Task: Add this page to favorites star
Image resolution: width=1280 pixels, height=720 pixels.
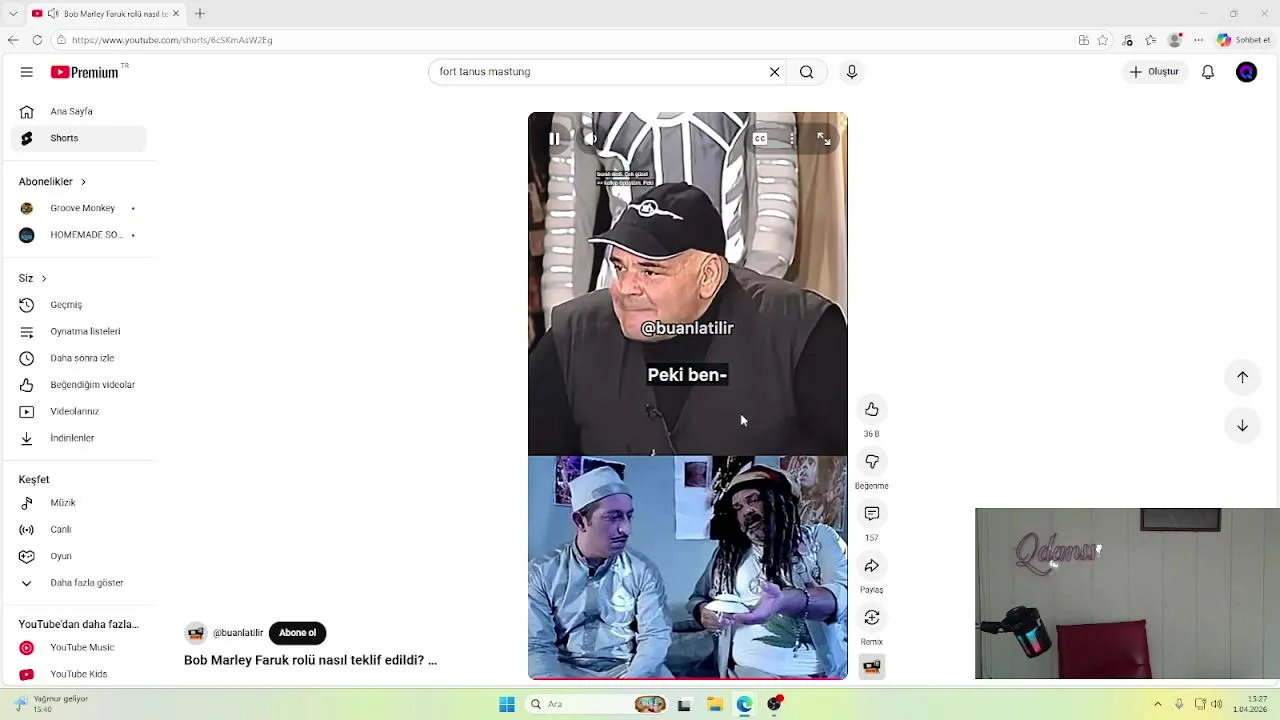Action: 1103,40
